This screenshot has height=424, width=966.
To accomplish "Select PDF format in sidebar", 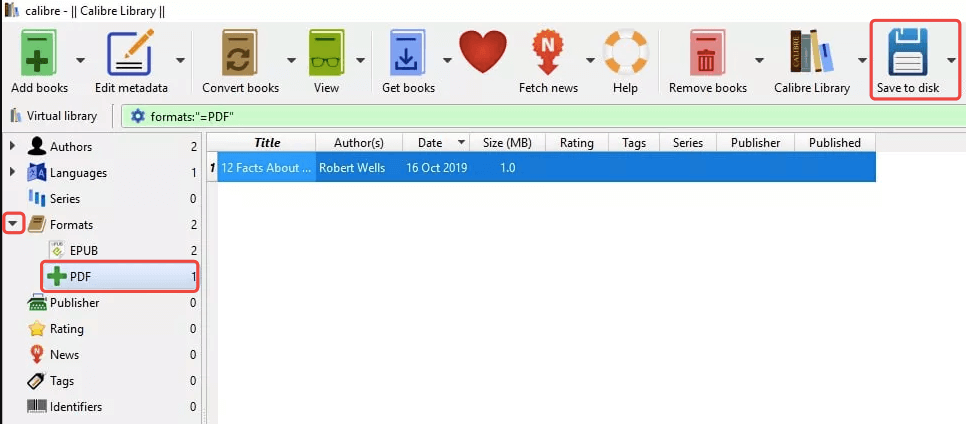I will 81,276.
